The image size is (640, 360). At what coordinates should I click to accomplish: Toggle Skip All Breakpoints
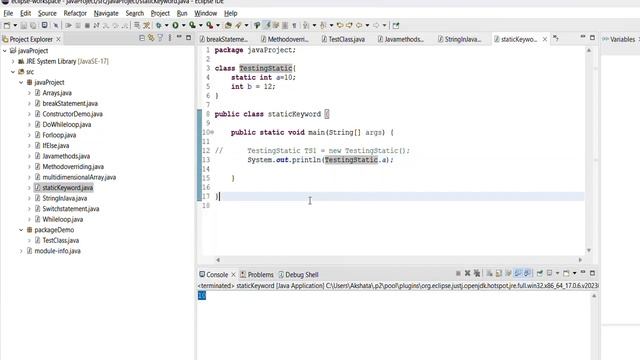coord(56,25)
